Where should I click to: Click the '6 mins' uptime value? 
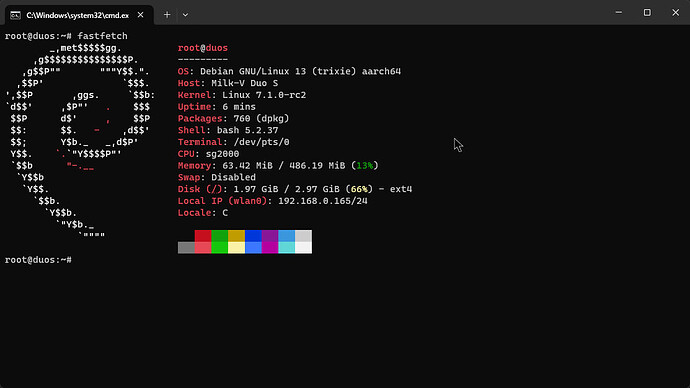[239, 107]
